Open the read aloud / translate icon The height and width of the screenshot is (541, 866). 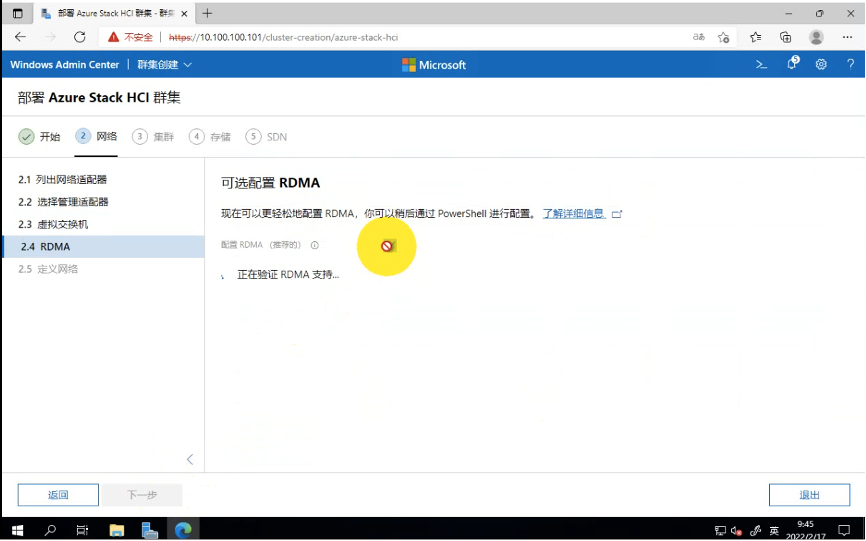tap(699, 37)
